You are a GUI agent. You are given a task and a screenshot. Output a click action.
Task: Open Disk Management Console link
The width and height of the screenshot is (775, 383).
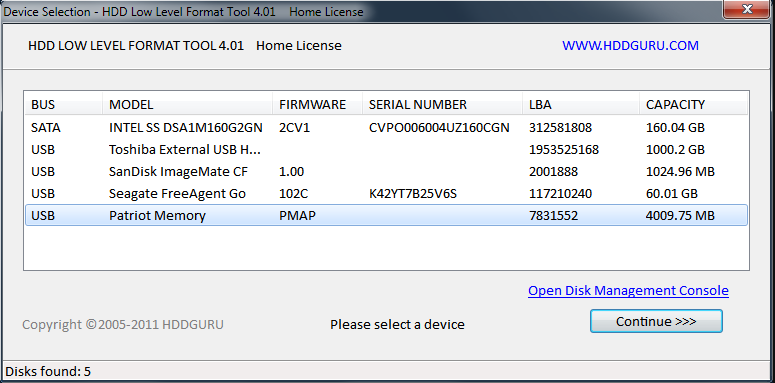coord(628,291)
